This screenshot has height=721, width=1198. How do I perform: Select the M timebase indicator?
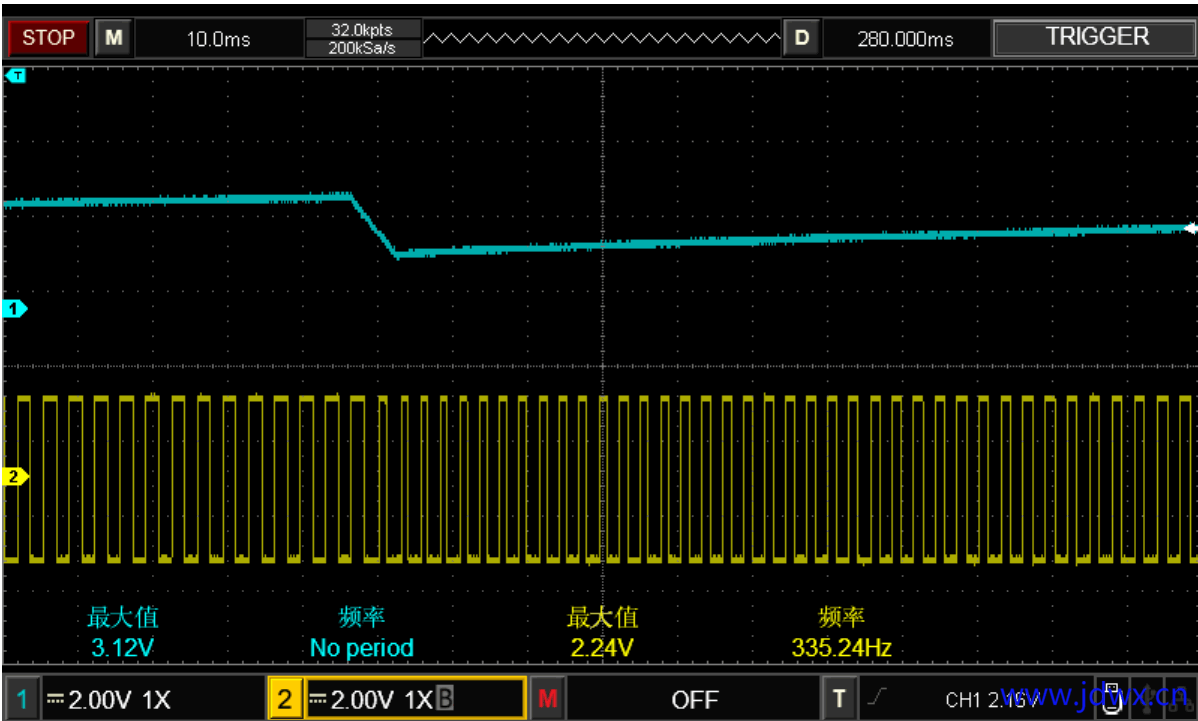[114, 37]
